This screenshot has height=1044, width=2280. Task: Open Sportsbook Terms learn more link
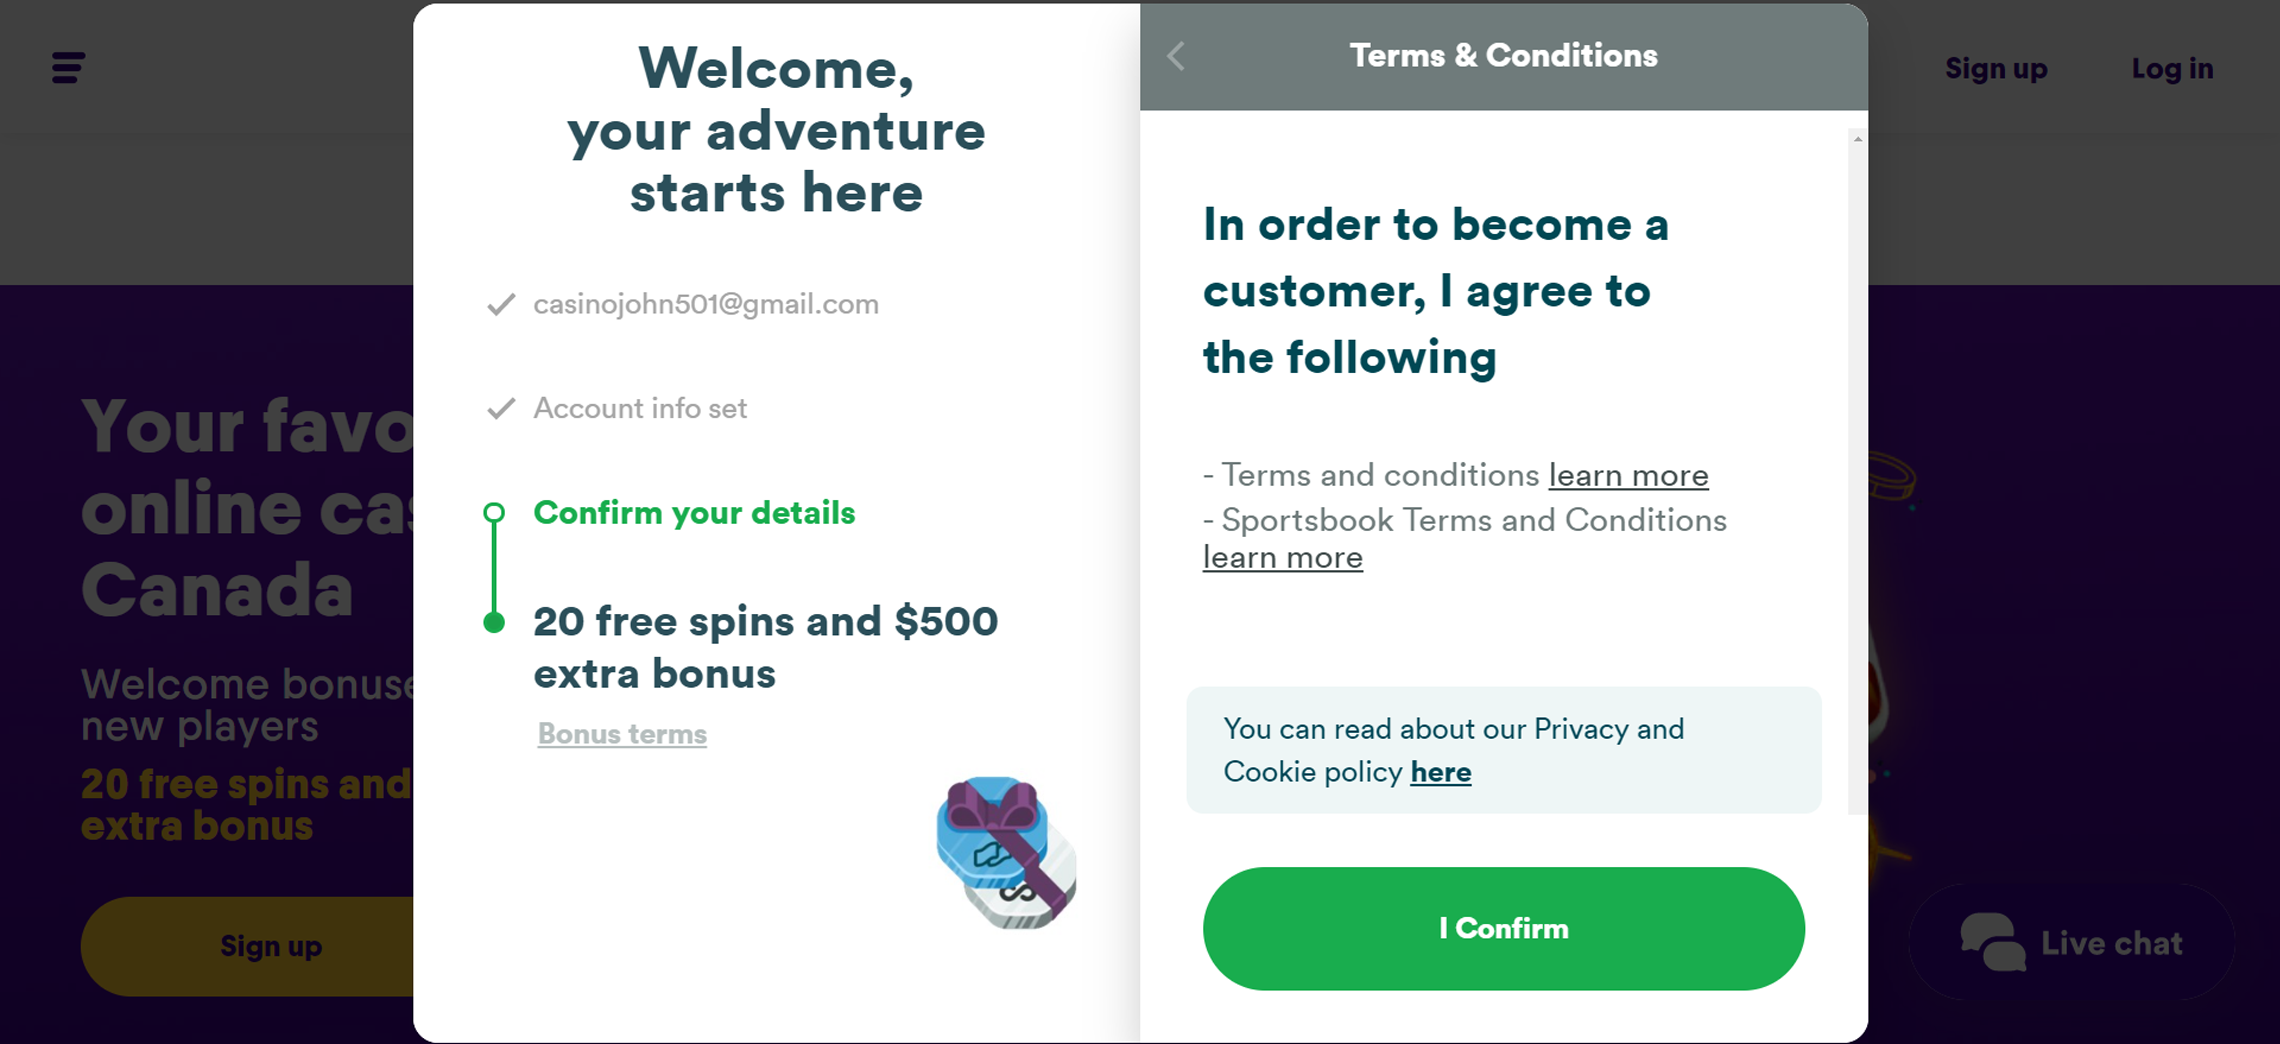[1282, 557]
